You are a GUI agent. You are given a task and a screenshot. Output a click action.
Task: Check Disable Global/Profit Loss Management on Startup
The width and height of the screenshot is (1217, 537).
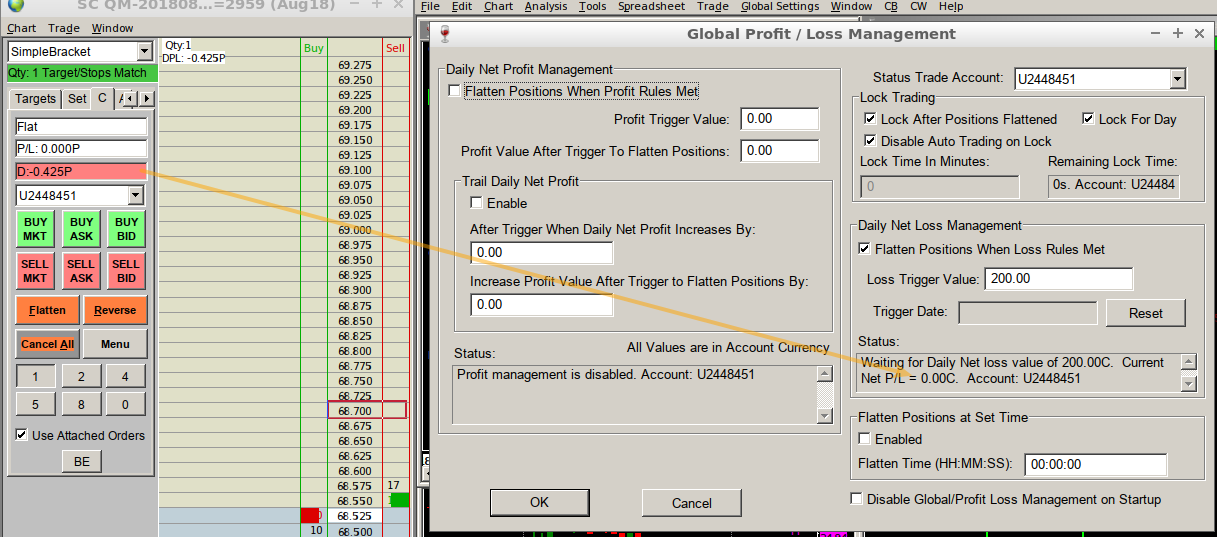[856, 499]
